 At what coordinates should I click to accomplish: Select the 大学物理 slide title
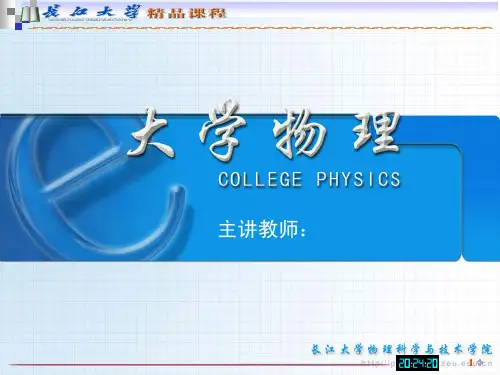[x=264, y=130]
